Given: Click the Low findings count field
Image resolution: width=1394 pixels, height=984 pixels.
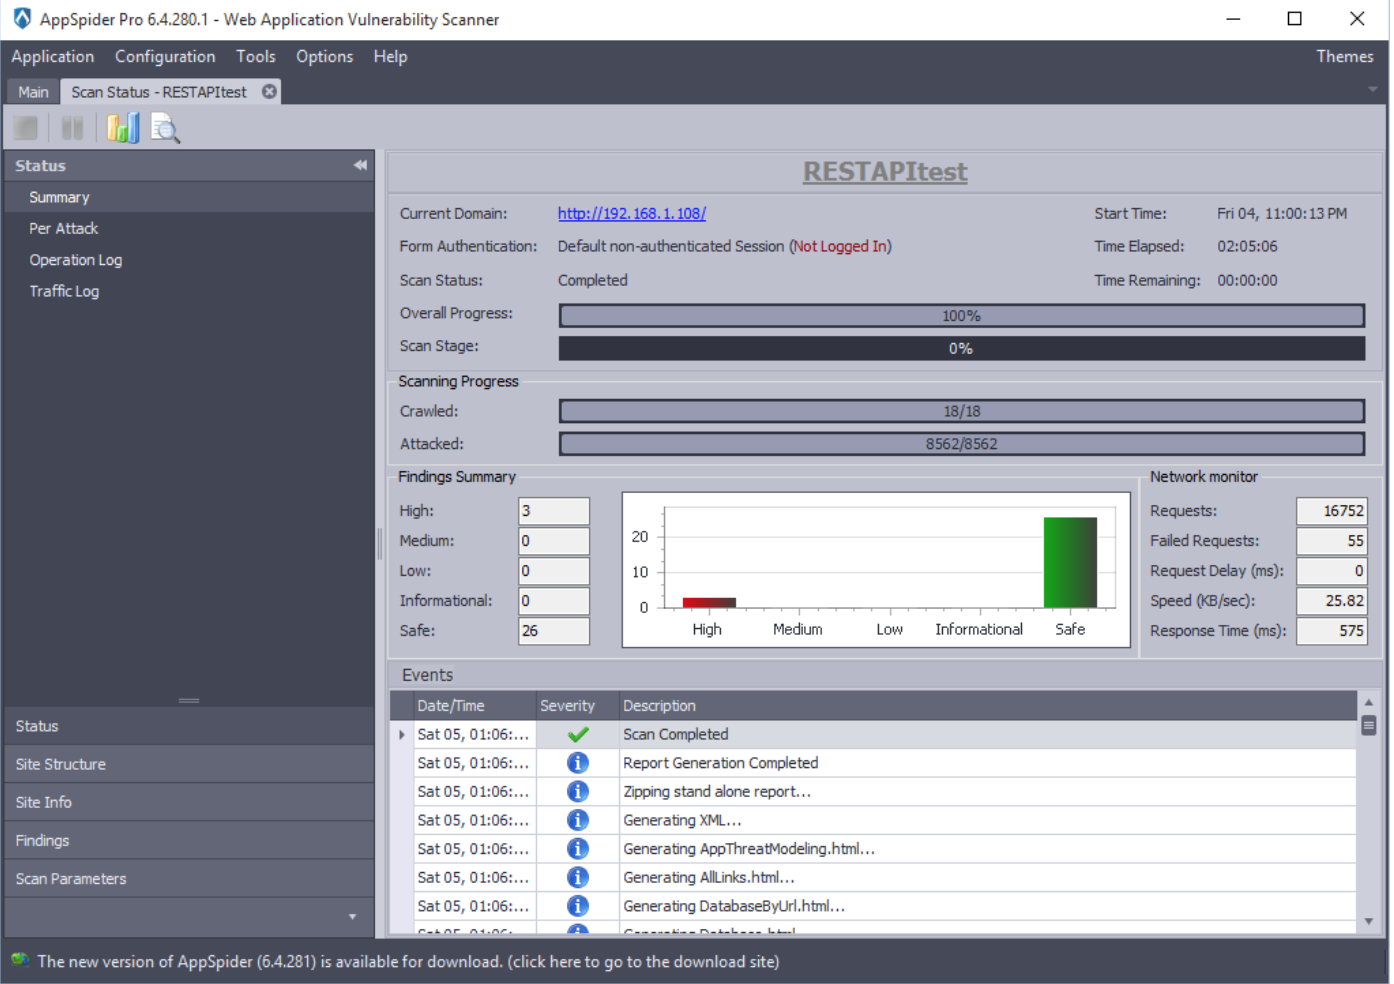Looking at the screenshot, I should coord(554,571).
